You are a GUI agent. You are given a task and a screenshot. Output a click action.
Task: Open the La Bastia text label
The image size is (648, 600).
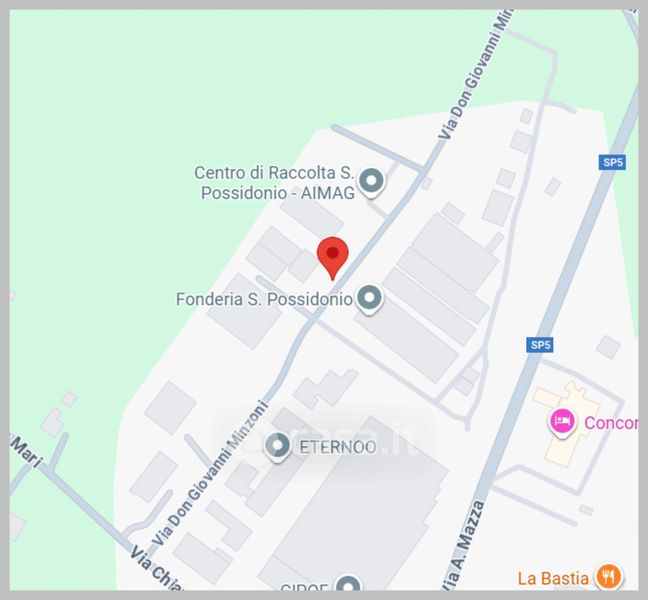pos(553,579)
